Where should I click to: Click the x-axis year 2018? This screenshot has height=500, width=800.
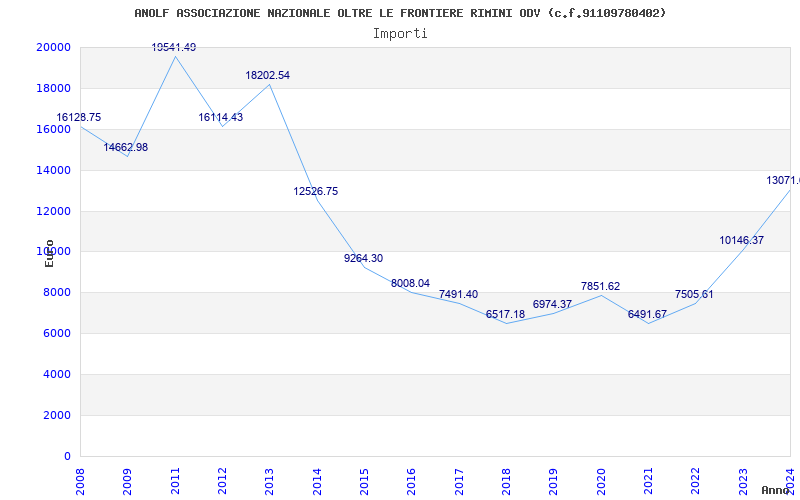click(506, 481)
